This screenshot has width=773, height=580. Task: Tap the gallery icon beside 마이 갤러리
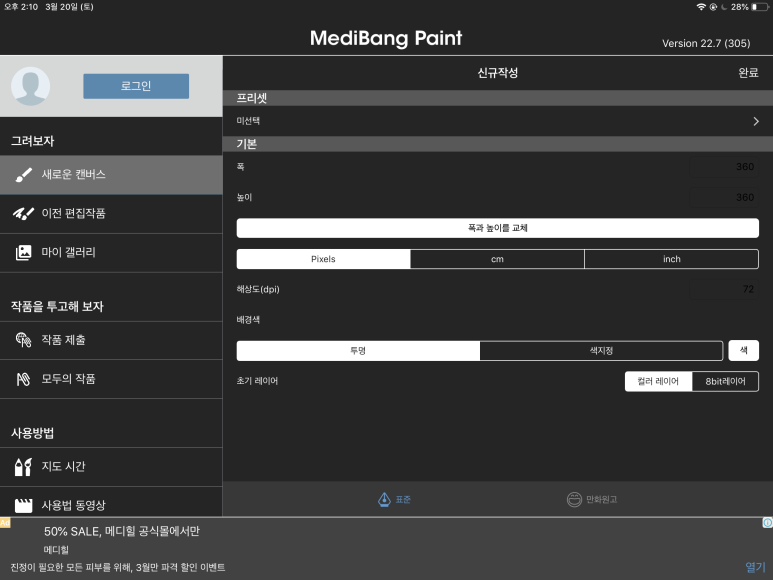point(23,252)
